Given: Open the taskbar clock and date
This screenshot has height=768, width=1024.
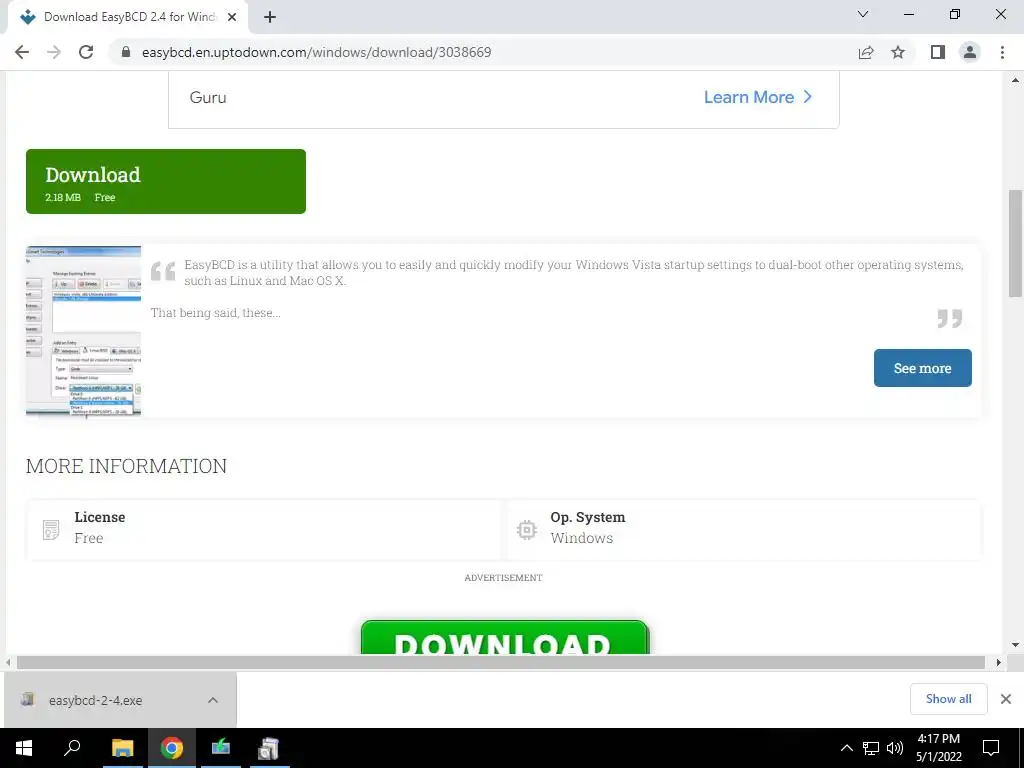Looking at the screenshot, I should [939, 748].
